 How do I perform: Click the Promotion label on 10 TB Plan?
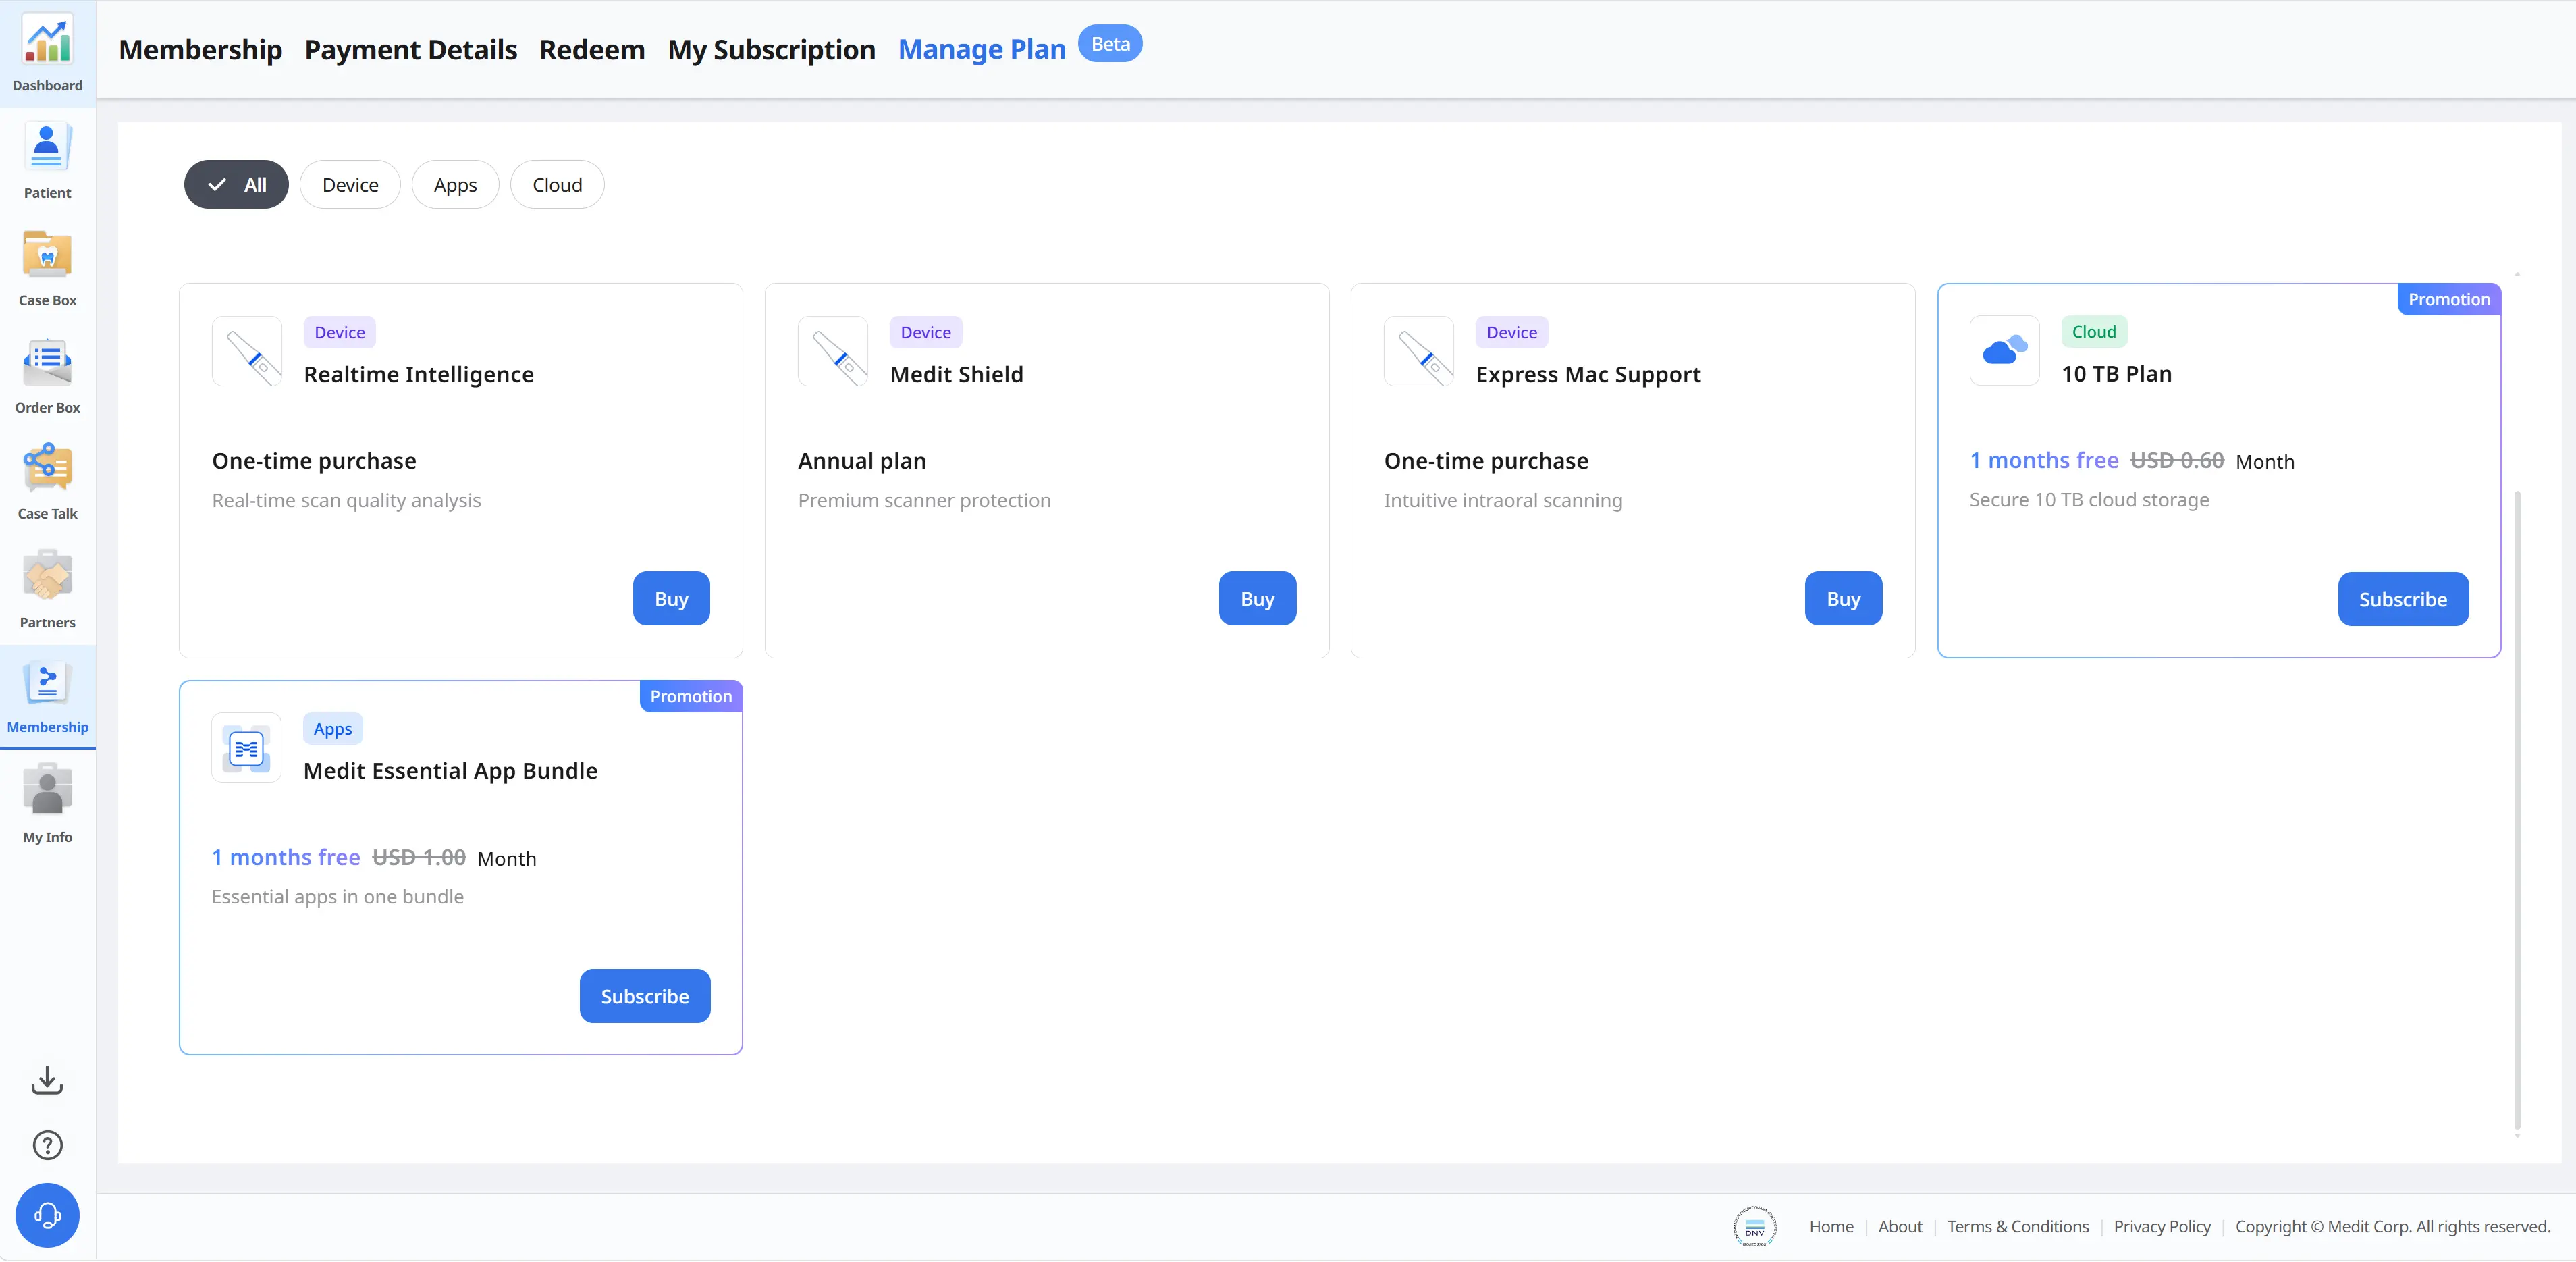(2449, 299)
